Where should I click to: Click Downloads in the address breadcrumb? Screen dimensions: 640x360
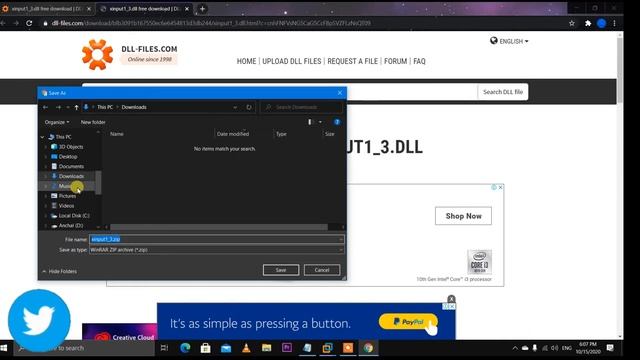(x=134, y=107)
